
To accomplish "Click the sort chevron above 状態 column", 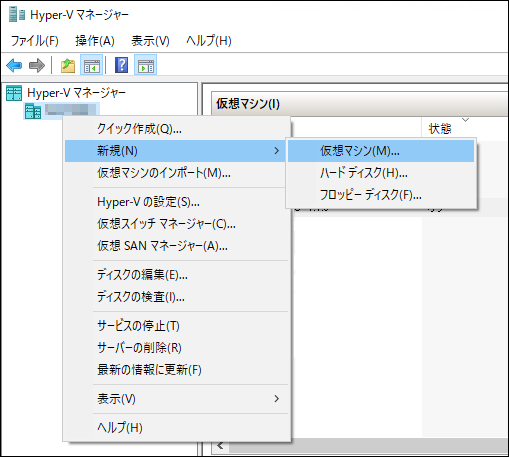I will [465, 120].
